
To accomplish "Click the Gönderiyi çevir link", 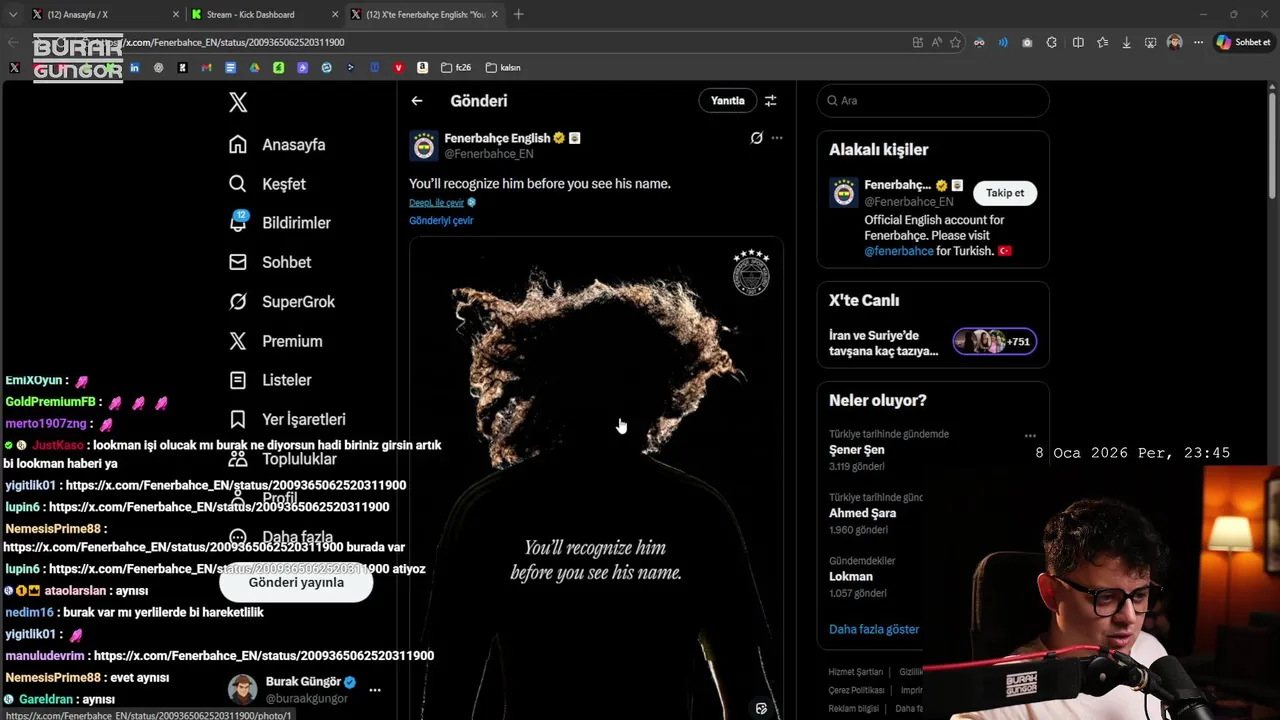I will 441,221.
